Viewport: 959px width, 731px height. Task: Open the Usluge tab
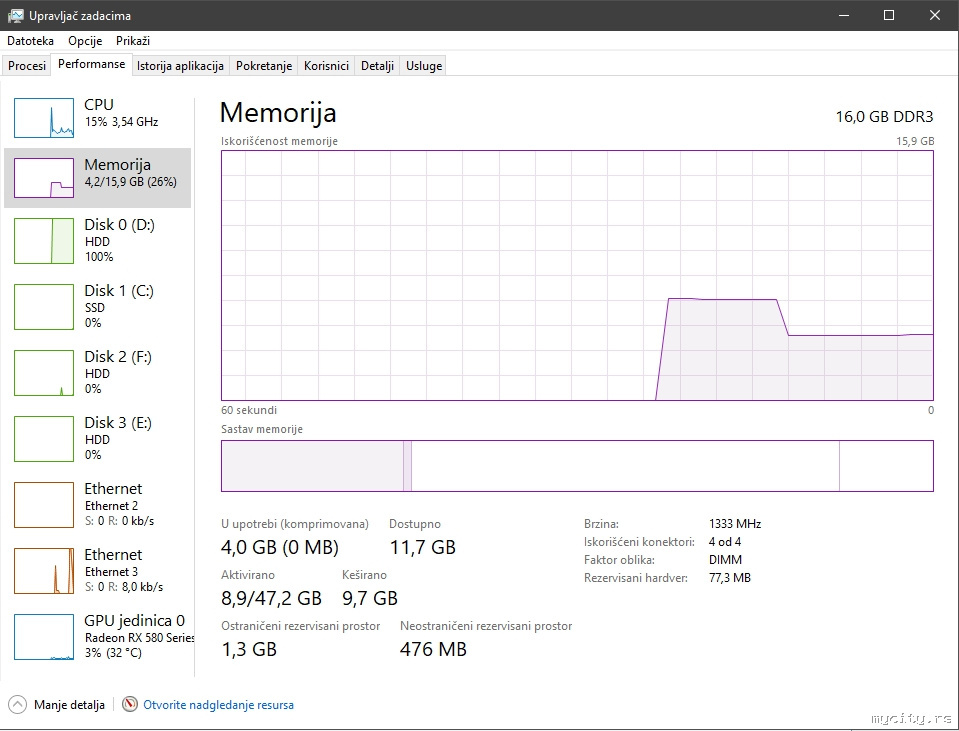[424, 66]
